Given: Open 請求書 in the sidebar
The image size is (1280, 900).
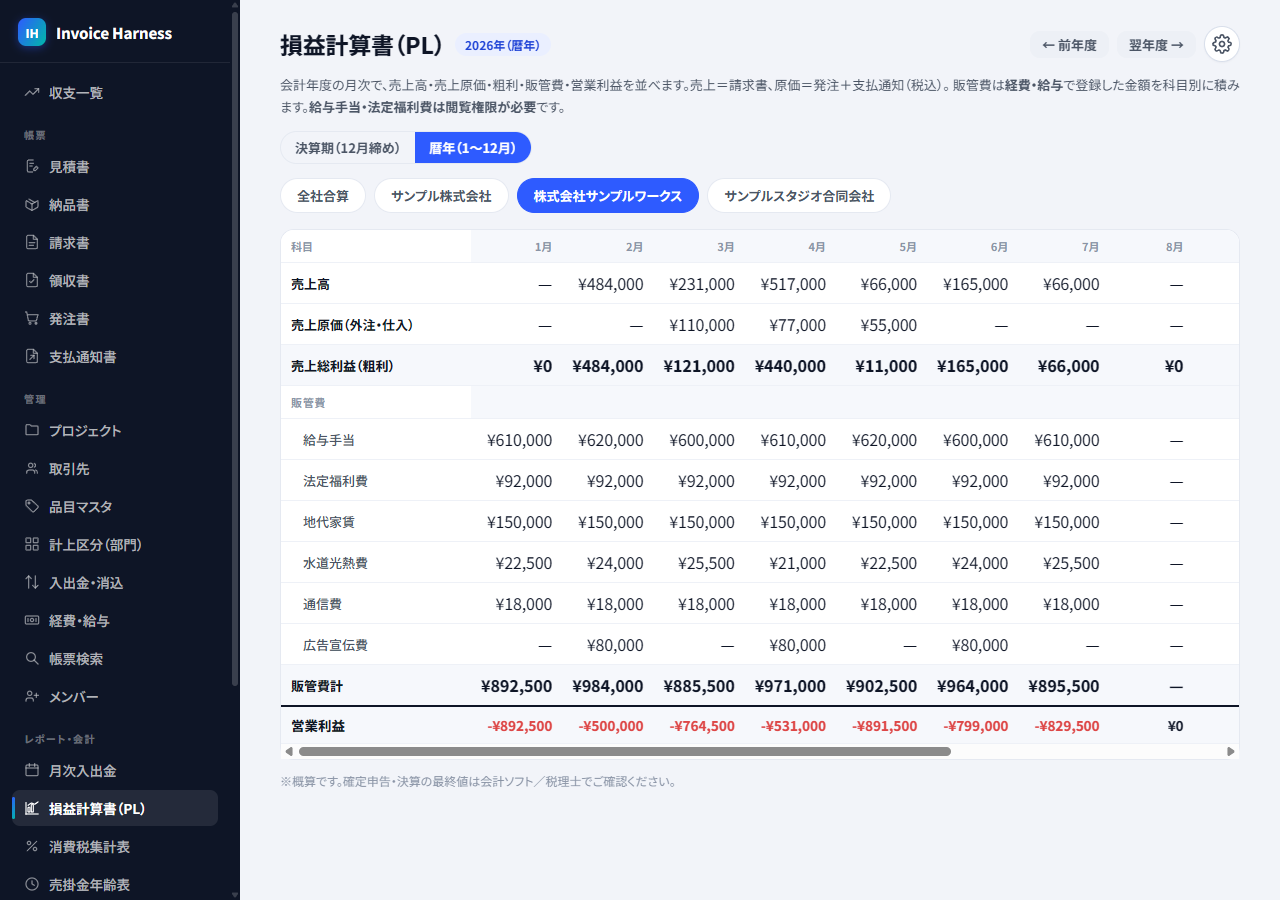Looking at the screenshot, I should pos(115,243).
